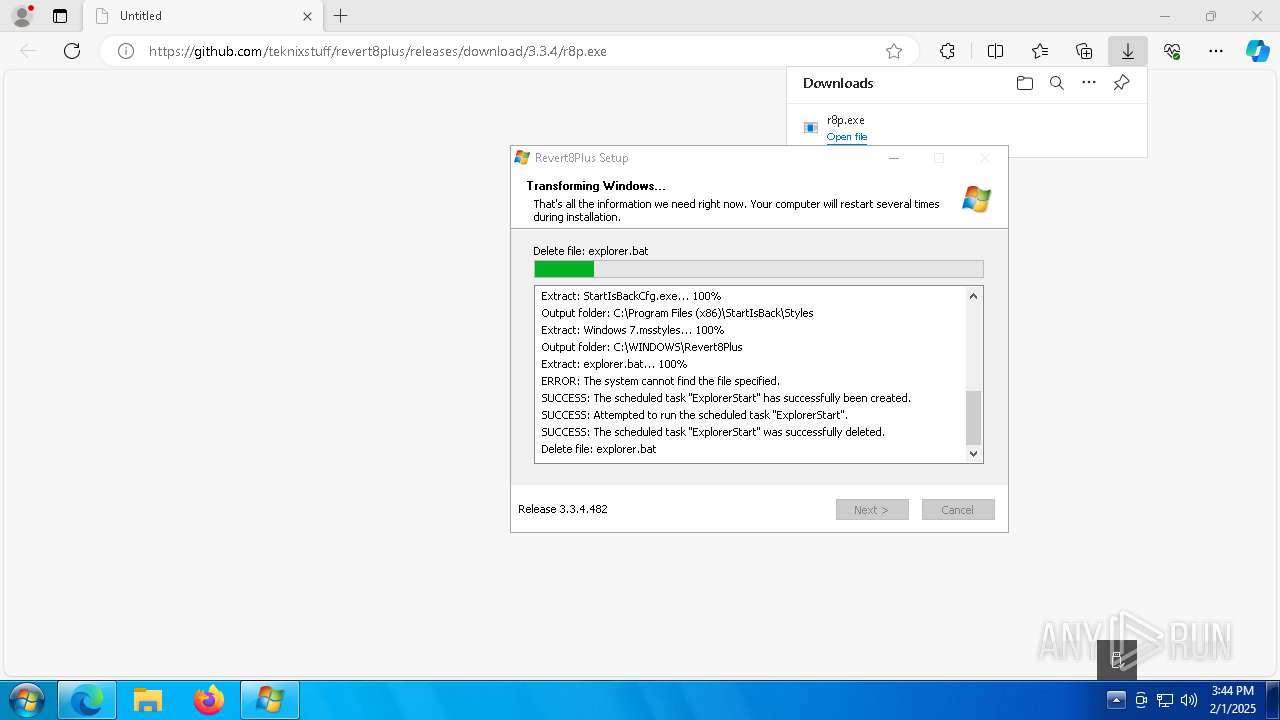Open the volume speaker tray icon

click(1189, 700)
